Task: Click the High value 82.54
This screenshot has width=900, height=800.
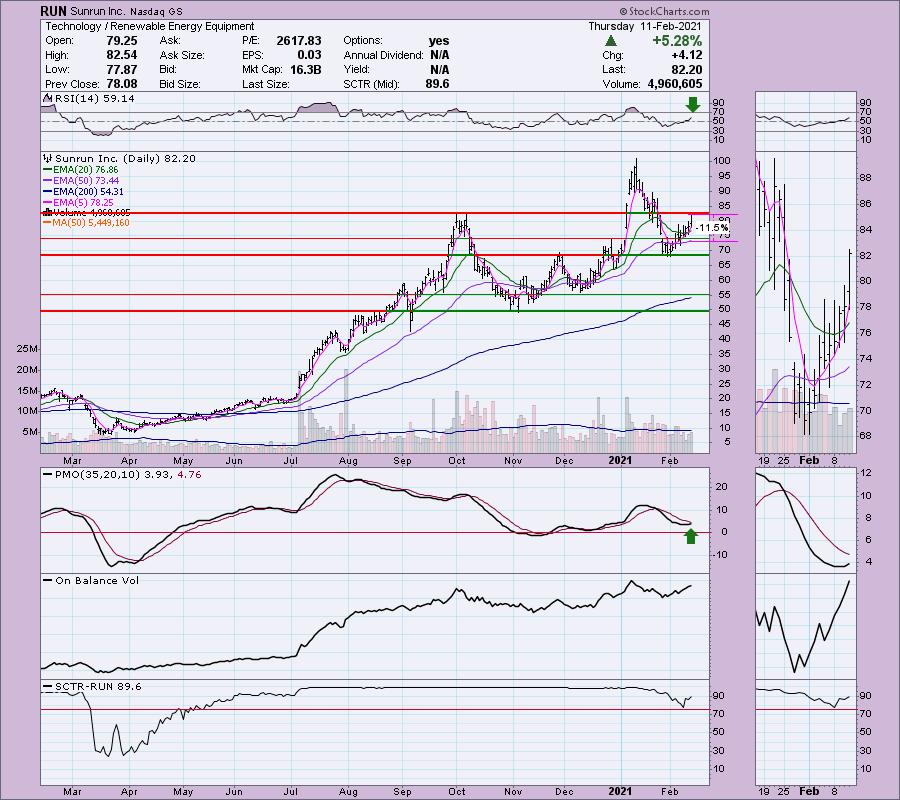Action: pyautogui.click(x=122, y=55)
